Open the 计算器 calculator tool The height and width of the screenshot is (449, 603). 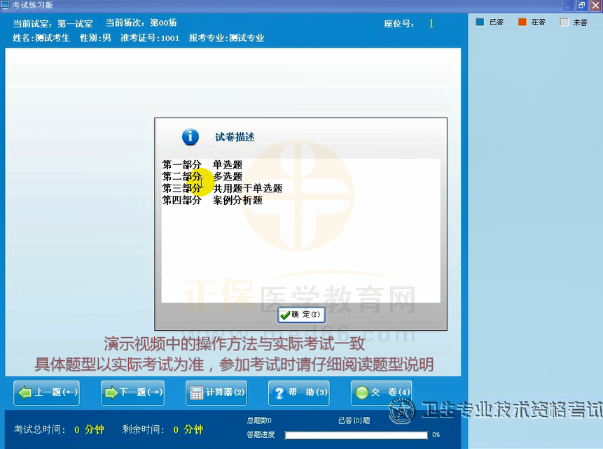pyautogui.click(x=217, y=392)
